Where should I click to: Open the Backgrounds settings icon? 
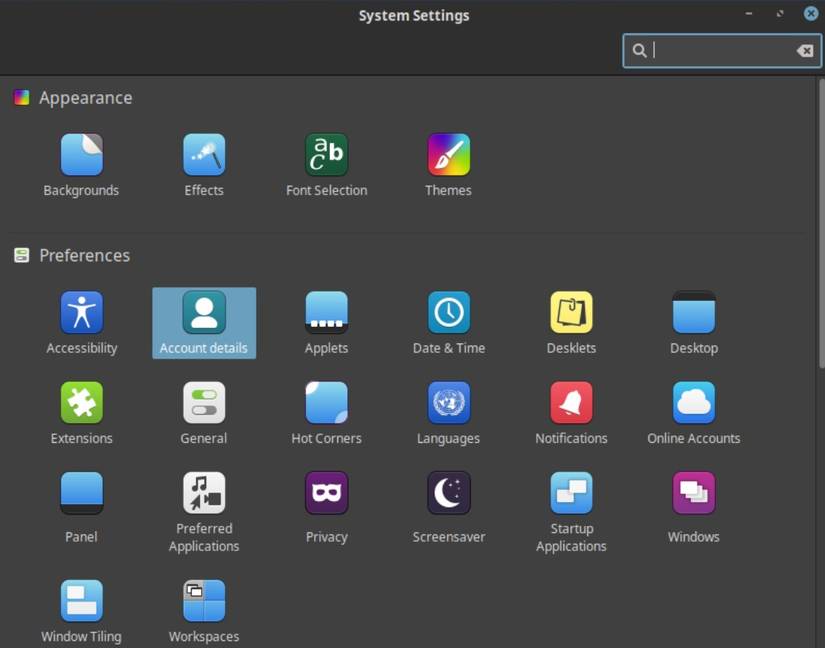pos(82,155)
